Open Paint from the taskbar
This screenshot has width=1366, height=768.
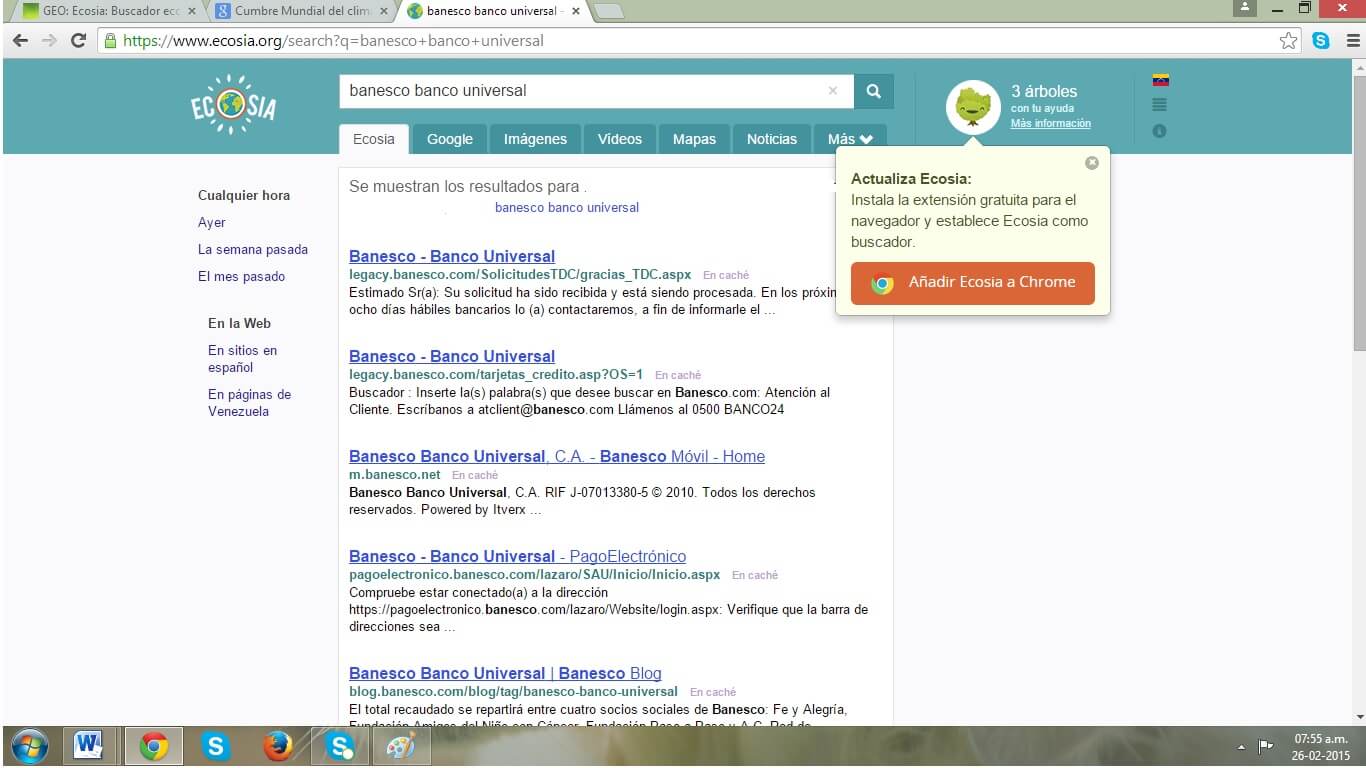click(400, 746)
